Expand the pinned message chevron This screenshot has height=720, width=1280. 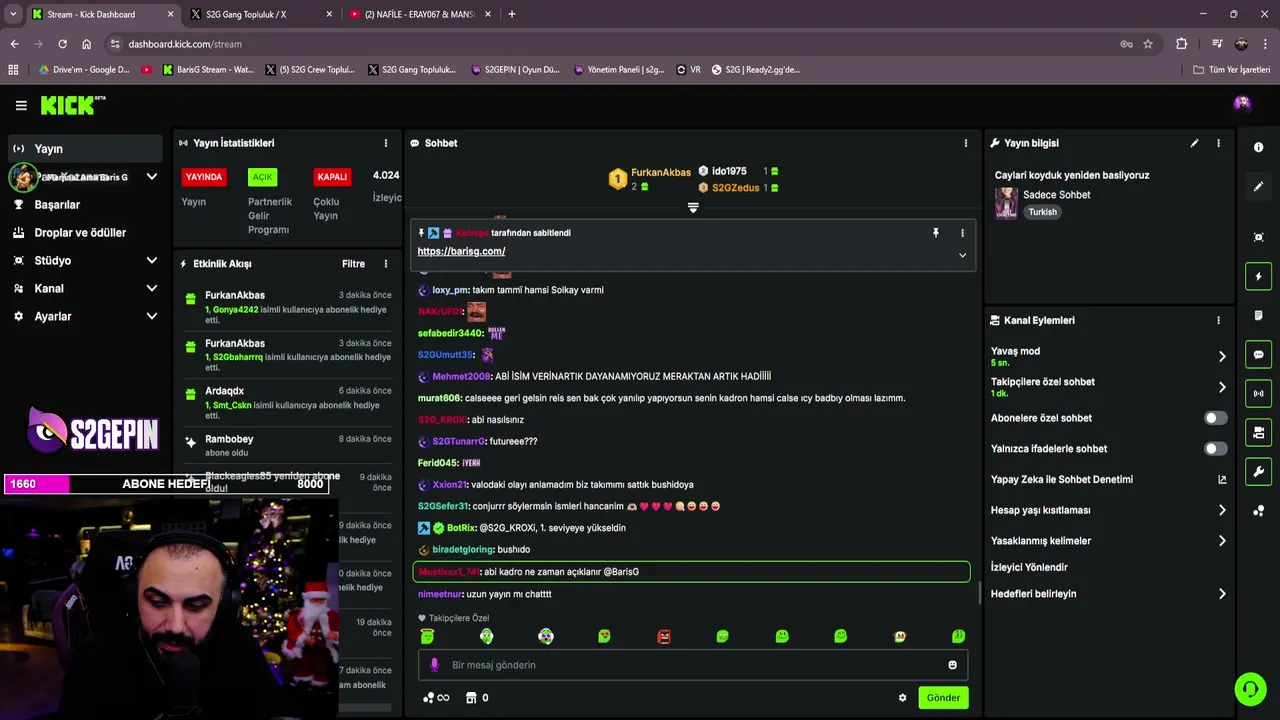962,255
